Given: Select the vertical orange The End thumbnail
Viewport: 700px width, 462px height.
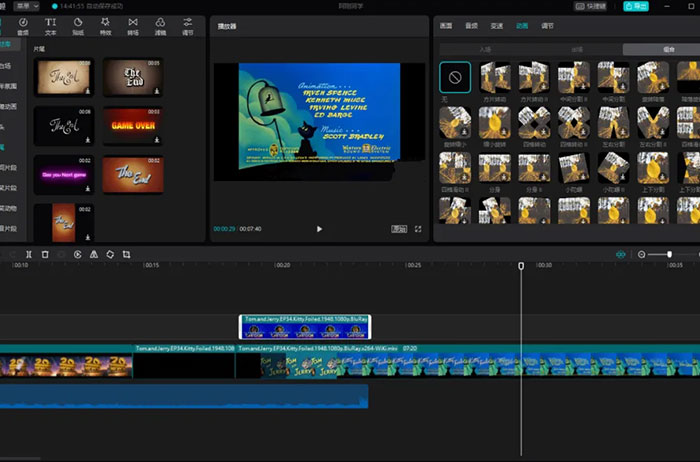Looking at the screenshot, I should [64, 222].
